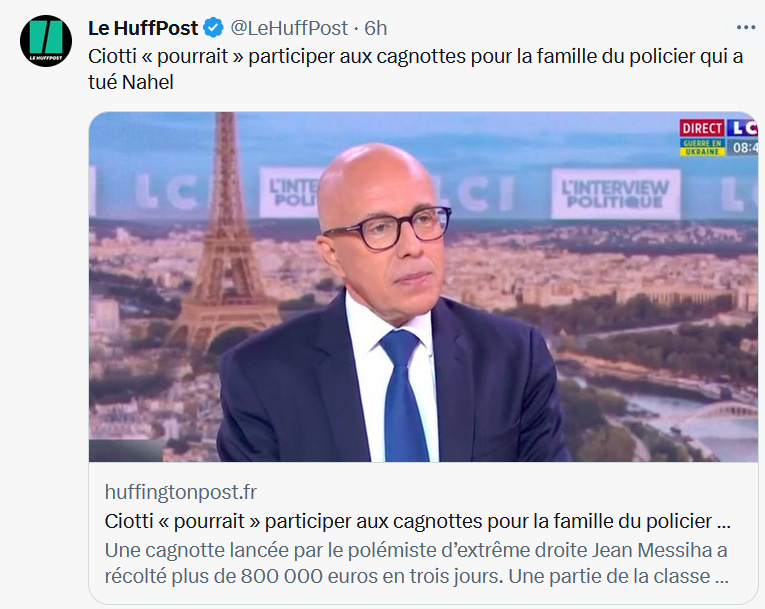Click the large LCI letters on the left backdrop
This screenshot has width=765, height=609.
(168, 192)
